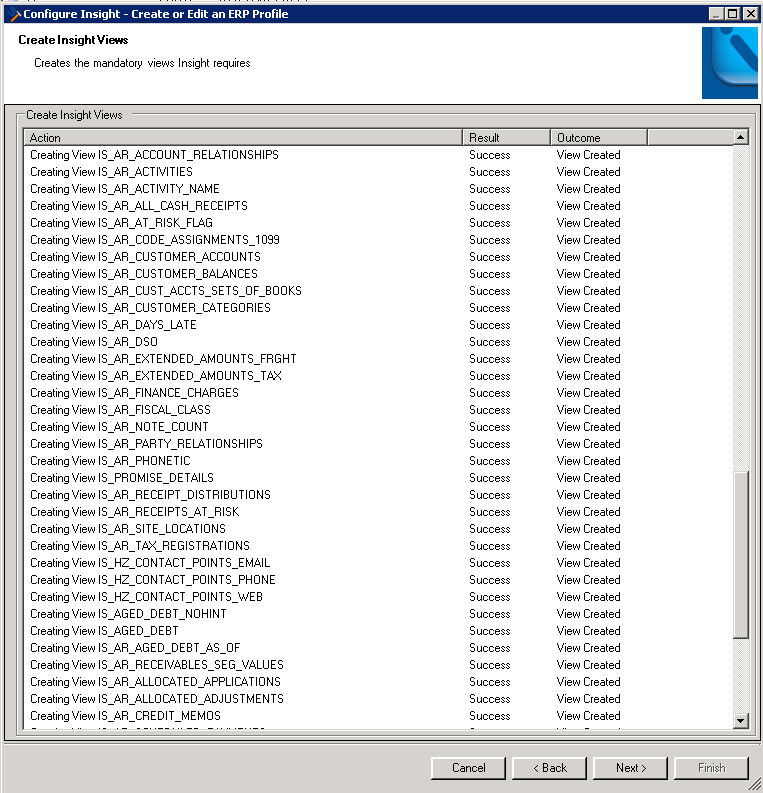Sort by the Action column header
Image resolution: width=763 pixels, height=793 pixels.
pyautogui.click(x=243, y=138)
